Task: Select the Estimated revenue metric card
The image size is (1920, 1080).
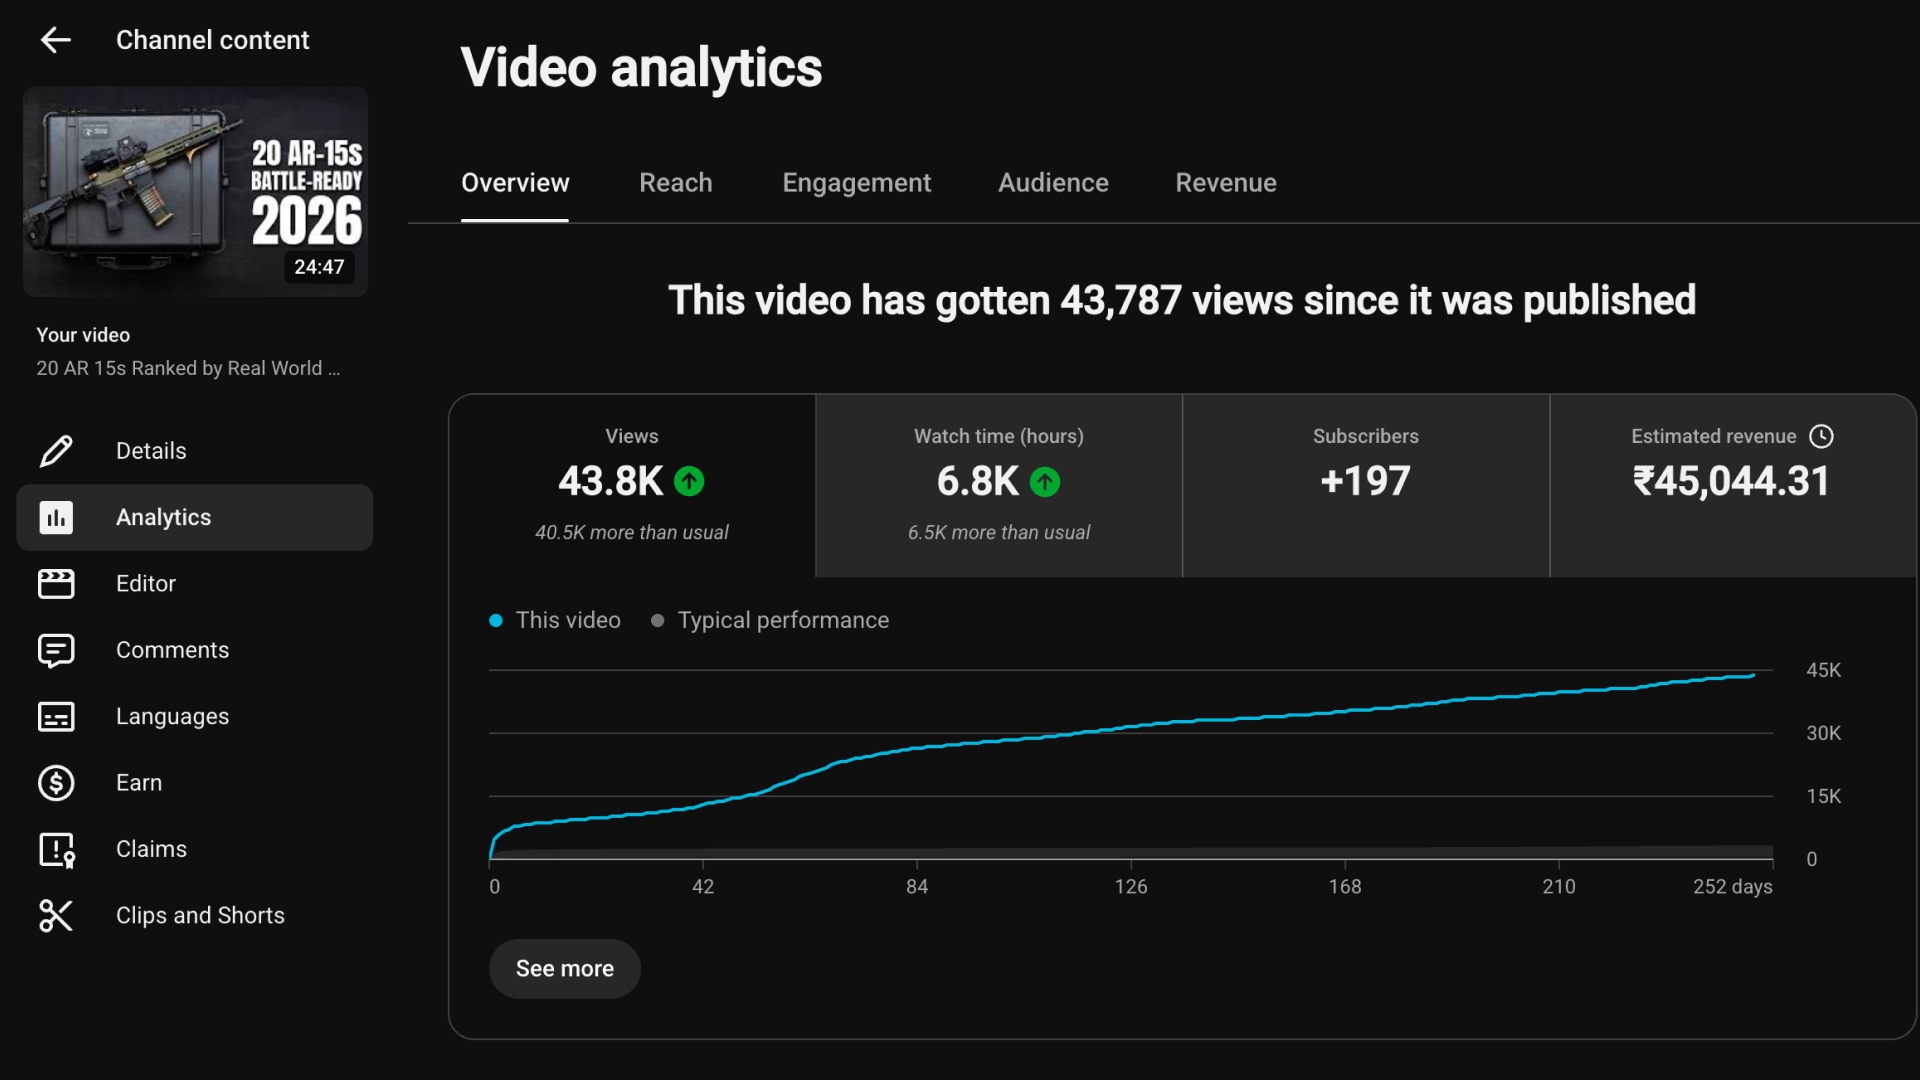Action: coord(1732,486)
